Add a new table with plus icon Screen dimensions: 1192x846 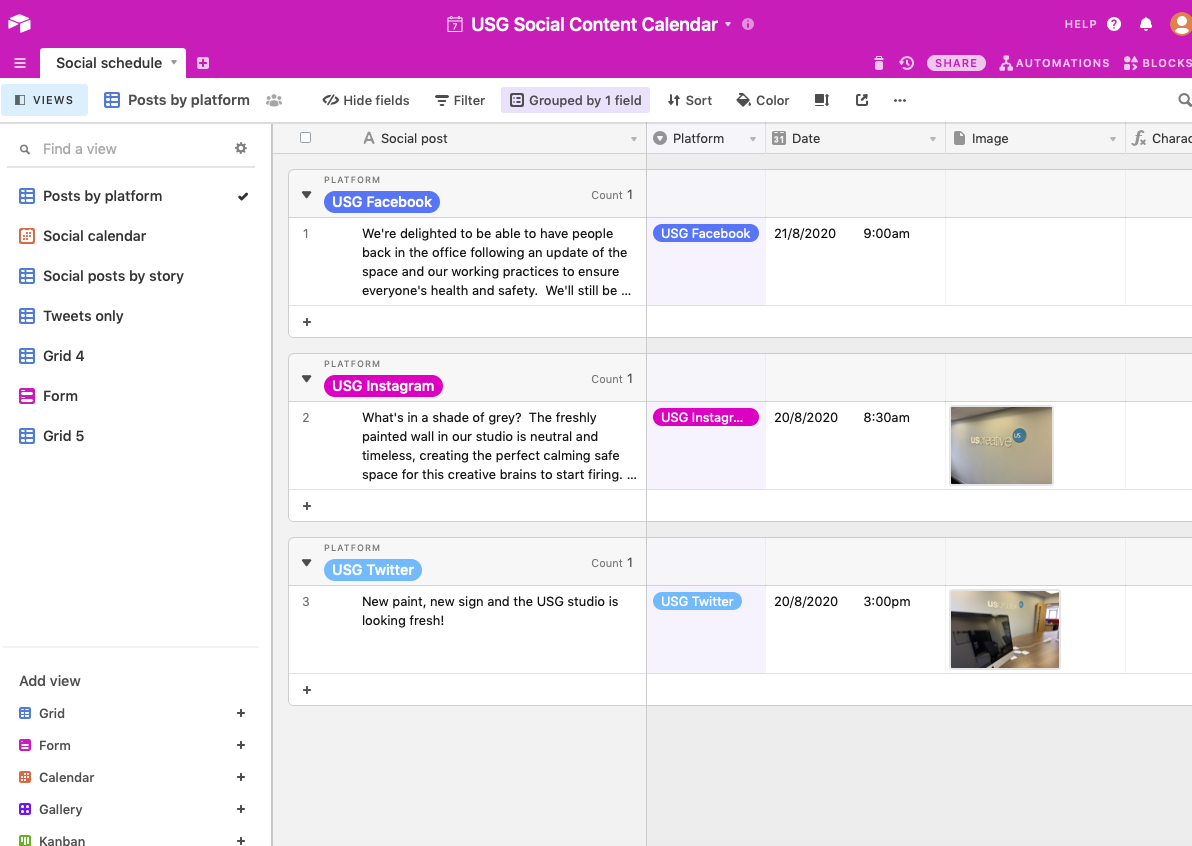pos(203,63)
